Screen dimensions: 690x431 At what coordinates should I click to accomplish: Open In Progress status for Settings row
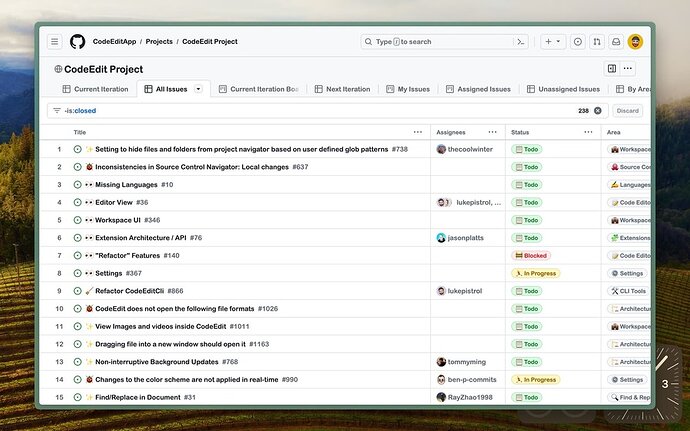tap(536, 273)
